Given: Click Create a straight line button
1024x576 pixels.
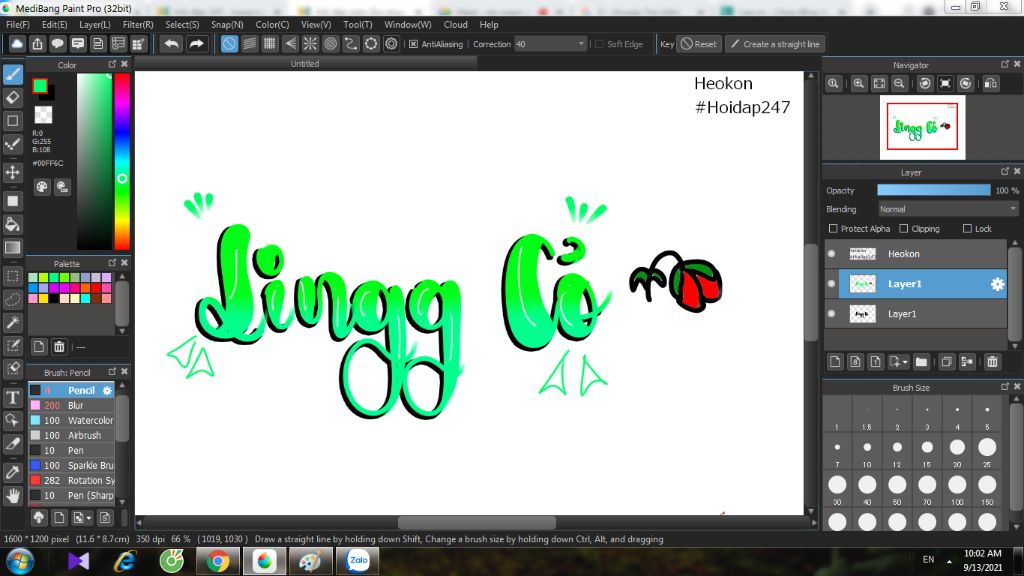Looking at the screenshot, I should point(775,44).
